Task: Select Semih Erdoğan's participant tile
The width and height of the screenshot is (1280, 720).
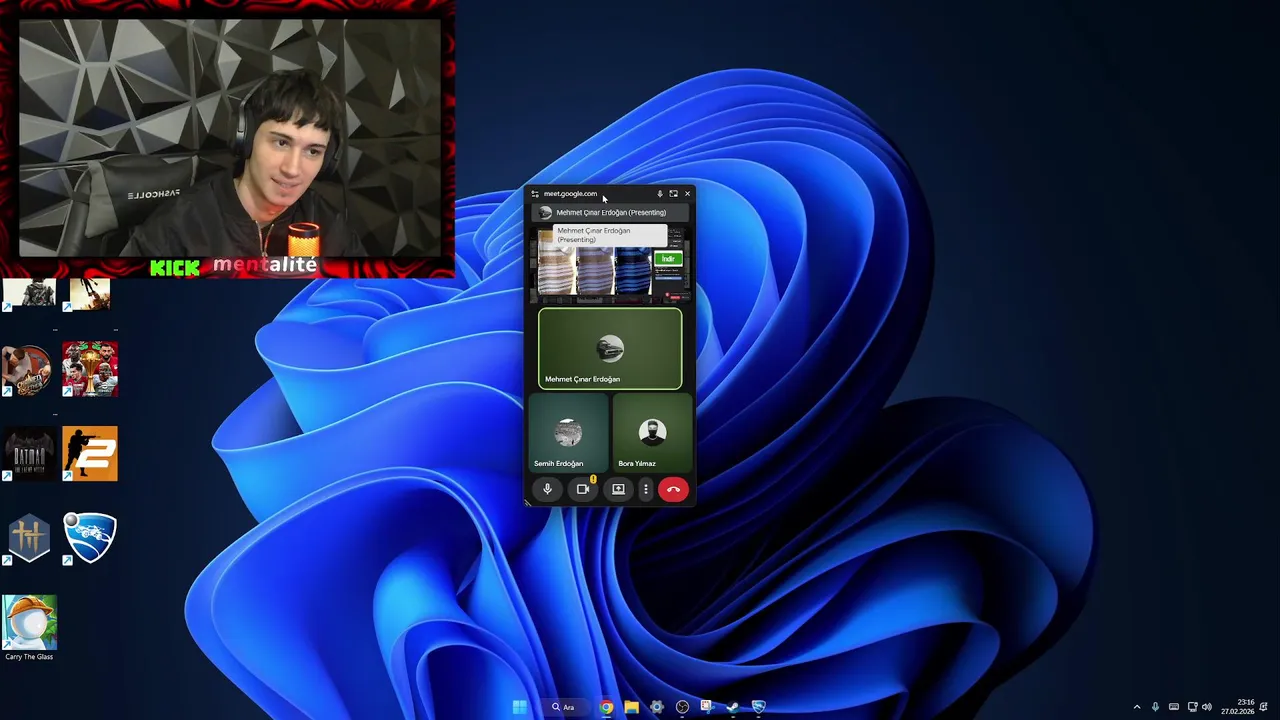Action: 568,432
